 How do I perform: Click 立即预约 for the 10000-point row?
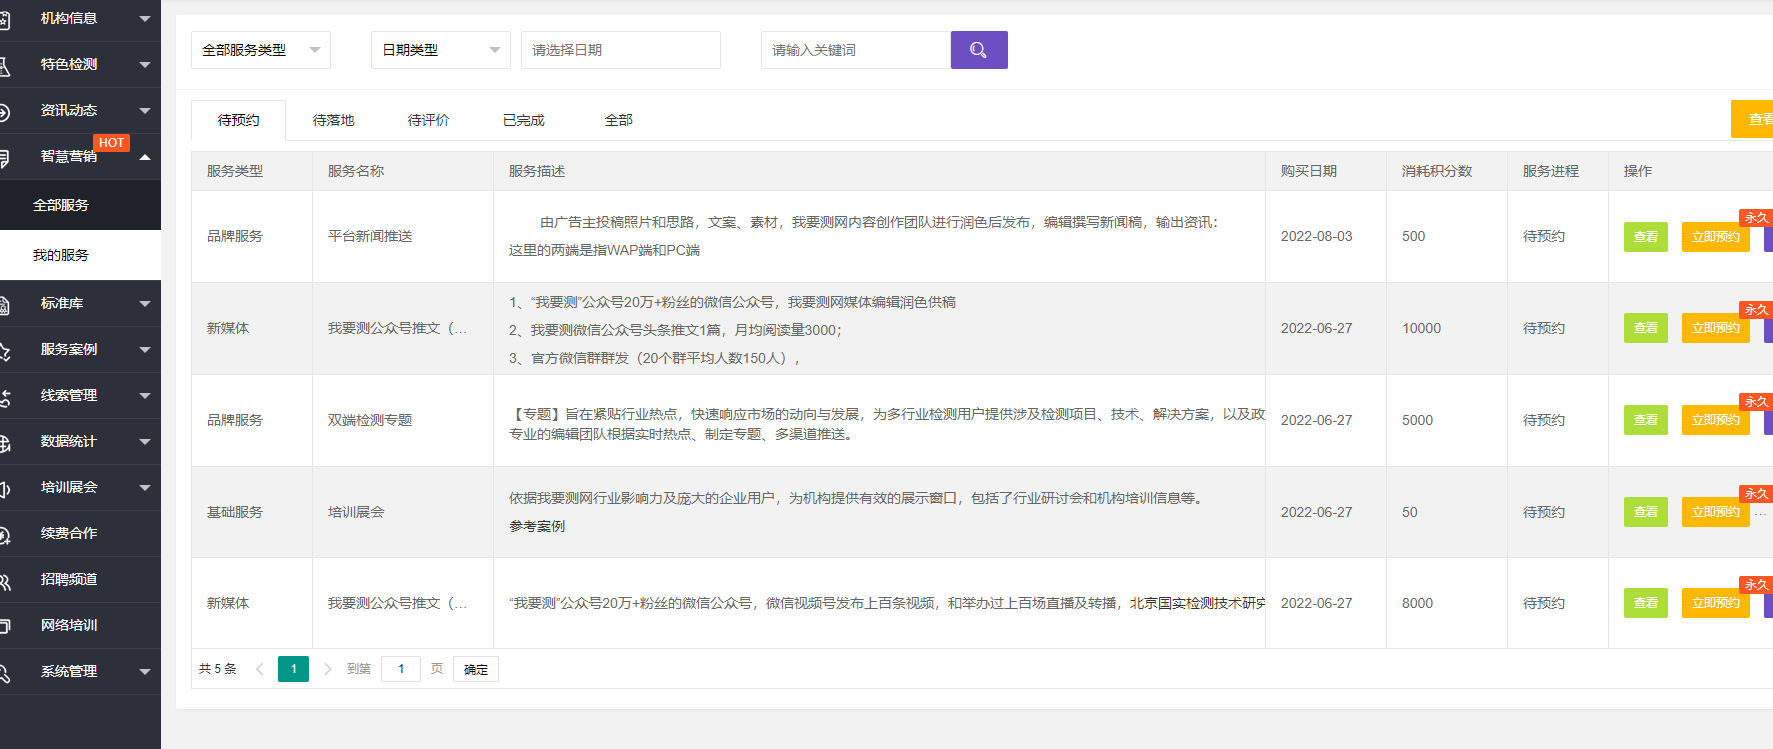(1715, 328)
